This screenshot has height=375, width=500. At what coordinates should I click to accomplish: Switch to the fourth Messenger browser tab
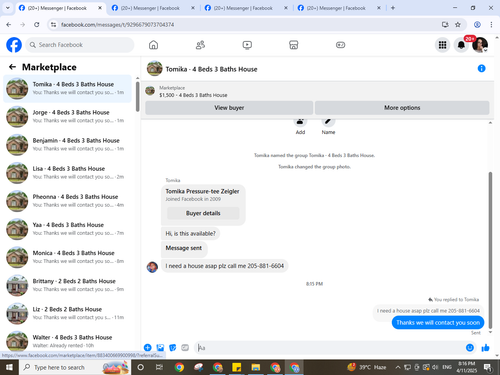click(x=339, y=8)
